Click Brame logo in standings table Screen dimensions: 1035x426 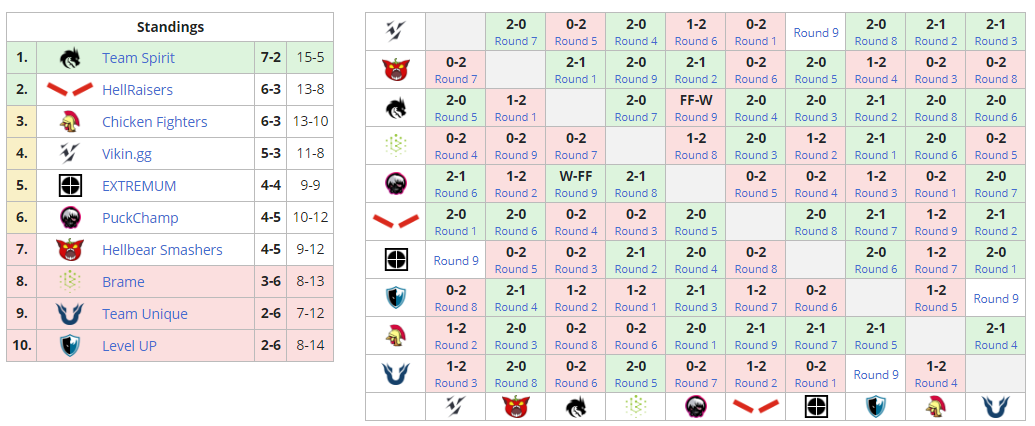click(x=69, y=282)
